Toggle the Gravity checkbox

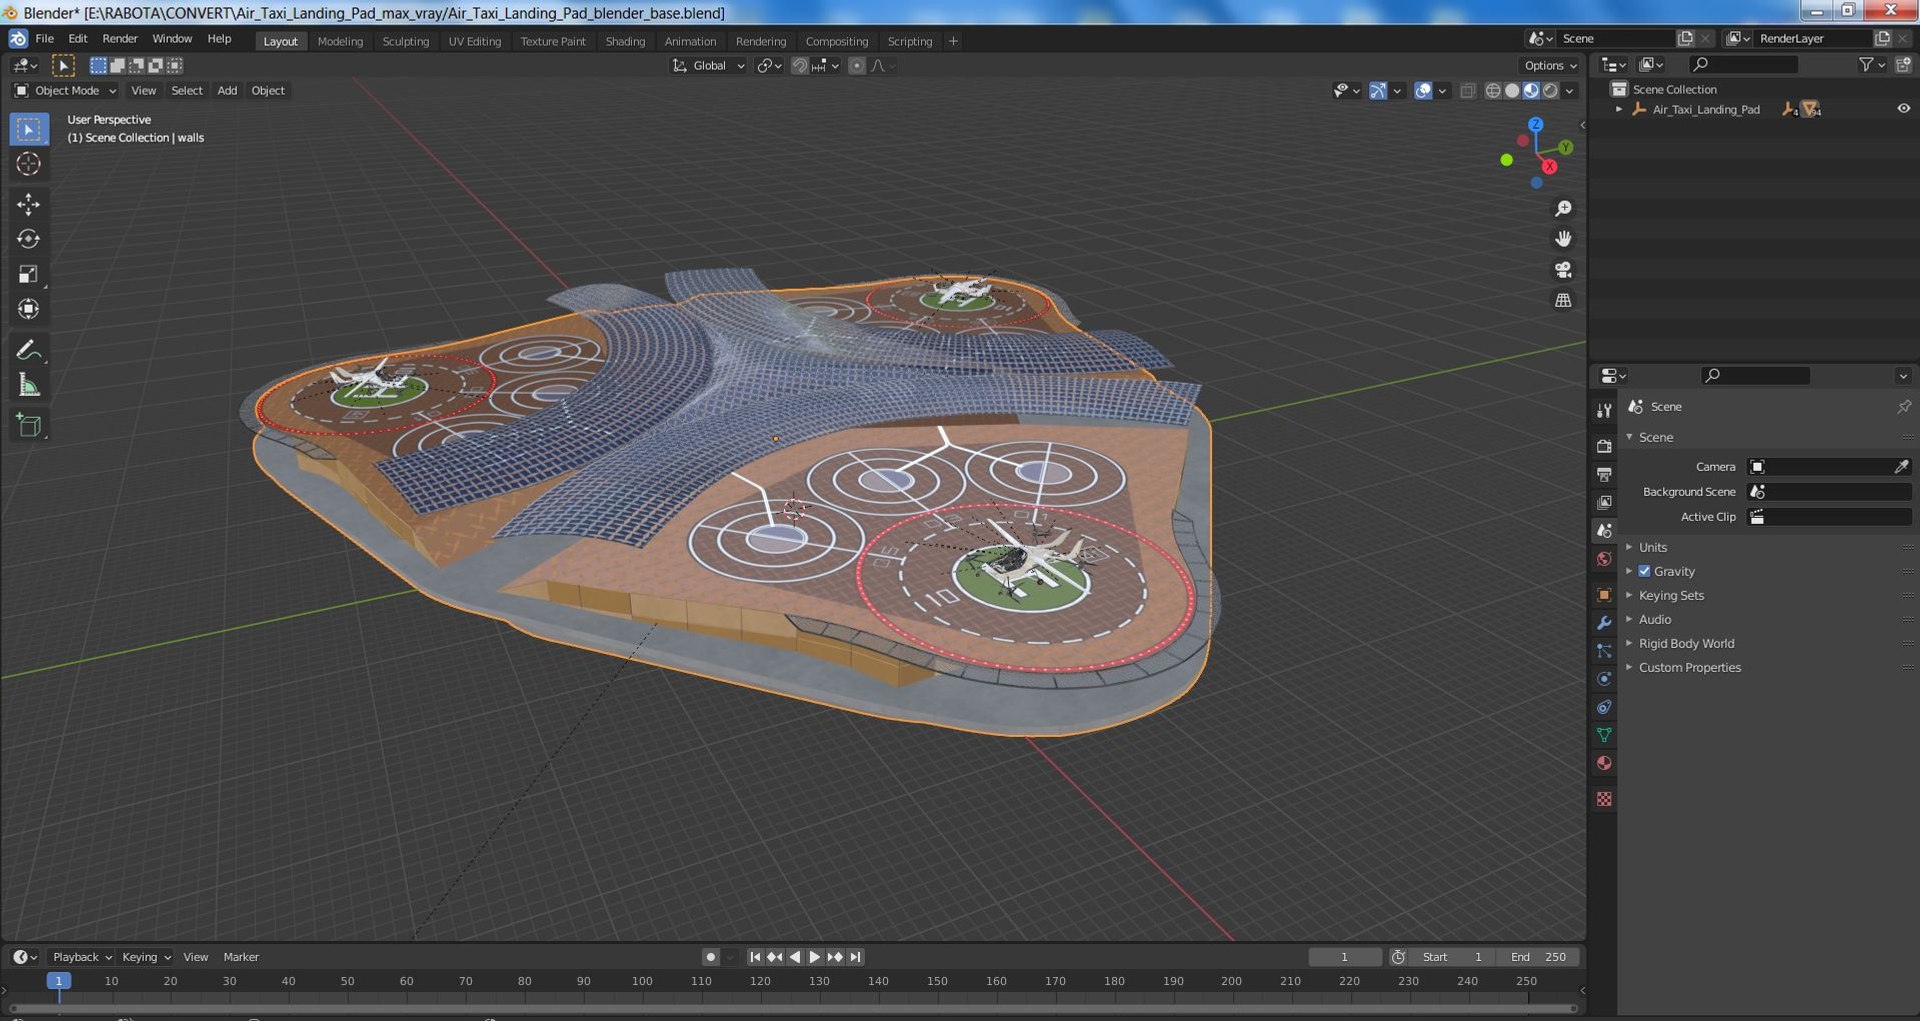click(1644, 571)
